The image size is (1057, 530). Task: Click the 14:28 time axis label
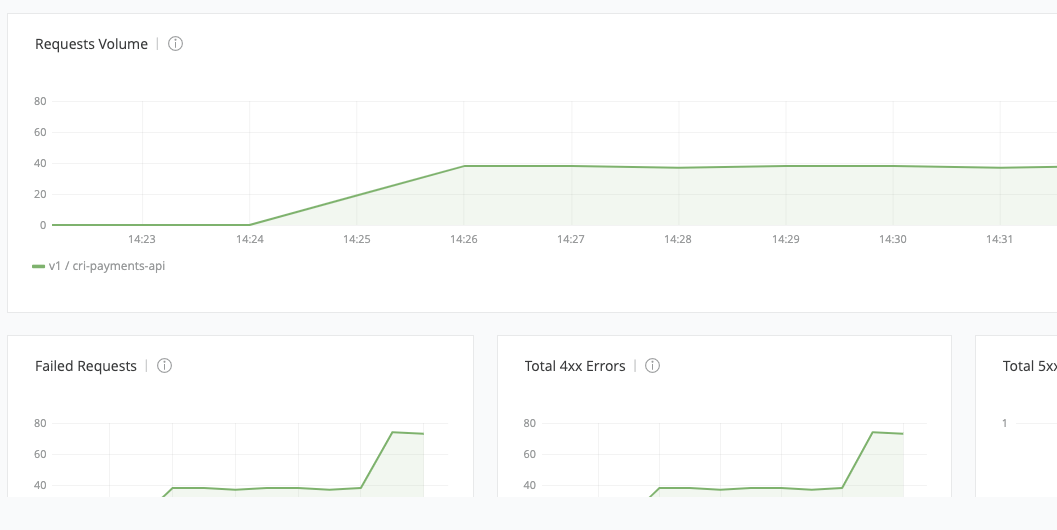678,239
